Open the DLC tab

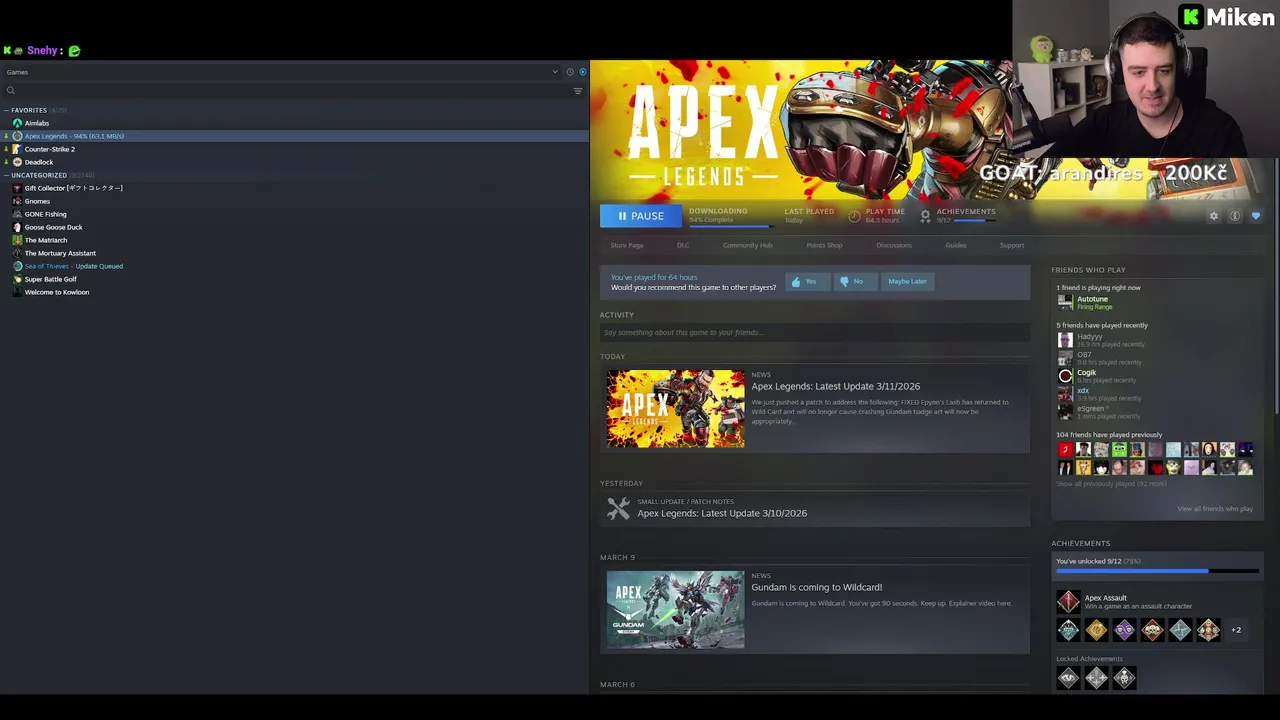[683, 245]
